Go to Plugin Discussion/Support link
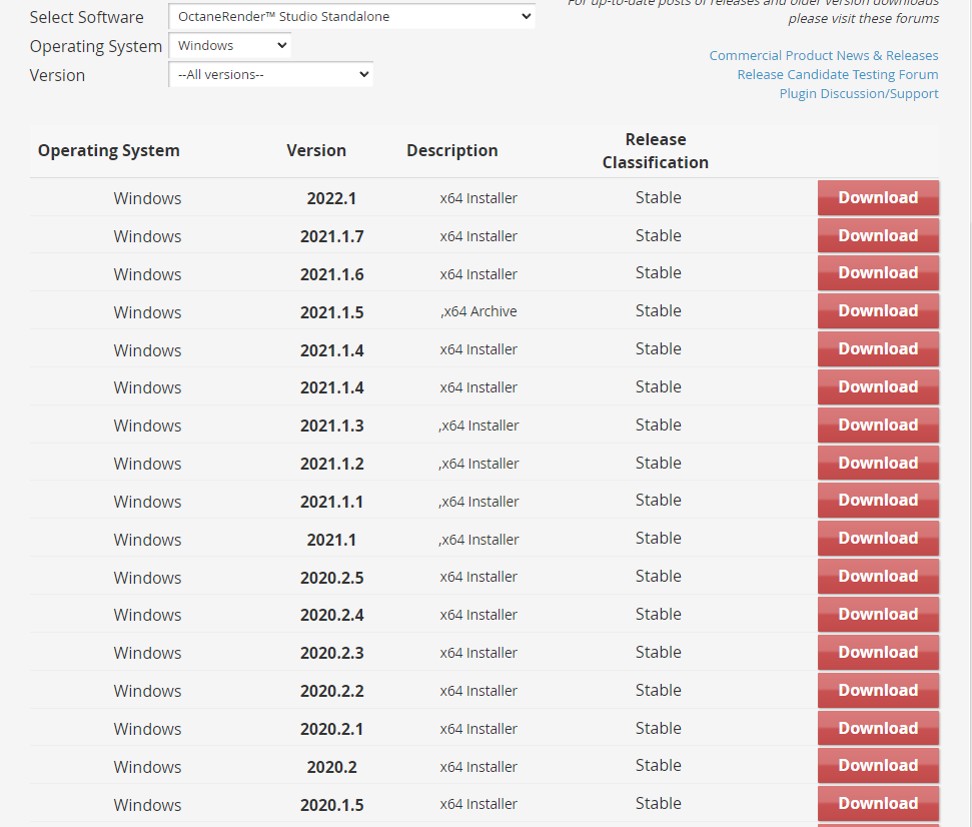Screen dimensions: 972x827 tap(859, 94)
